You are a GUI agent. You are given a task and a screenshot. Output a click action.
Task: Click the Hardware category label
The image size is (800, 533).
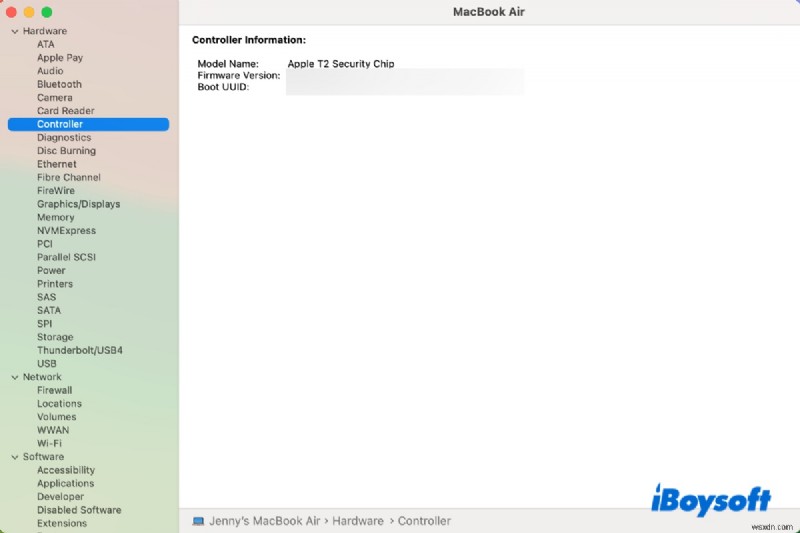45,31
